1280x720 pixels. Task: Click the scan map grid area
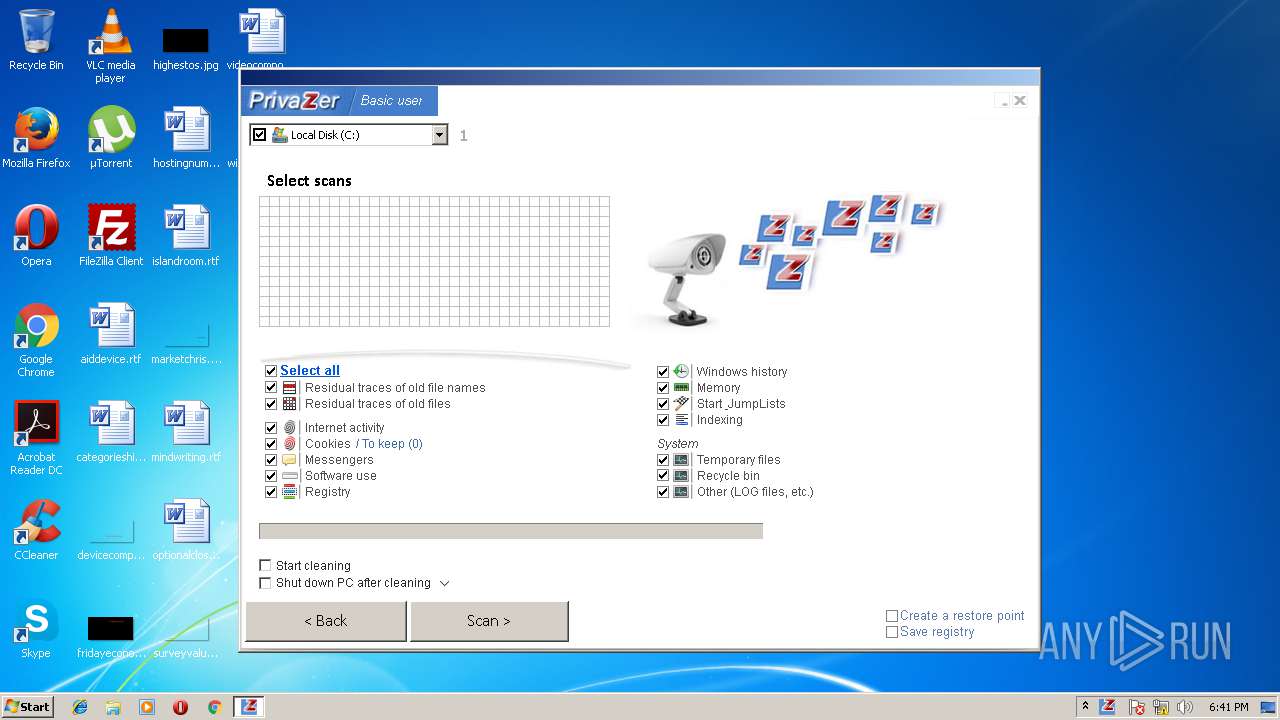[434, 261]
